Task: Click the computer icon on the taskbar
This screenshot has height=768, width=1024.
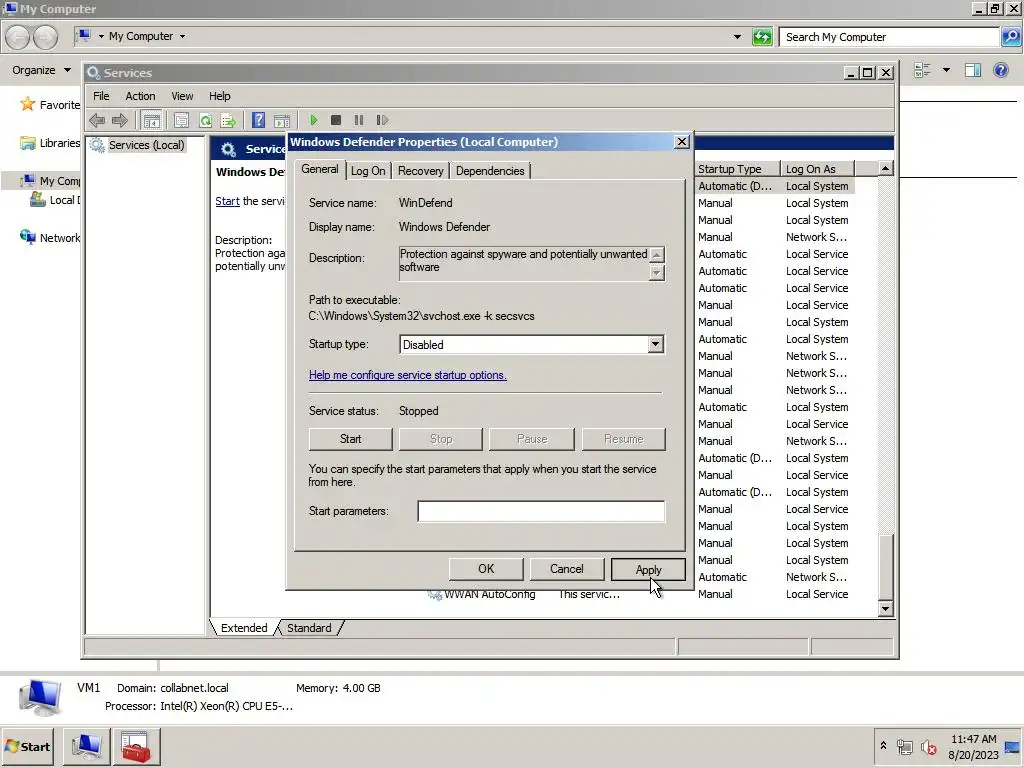Action: (87, 747)
